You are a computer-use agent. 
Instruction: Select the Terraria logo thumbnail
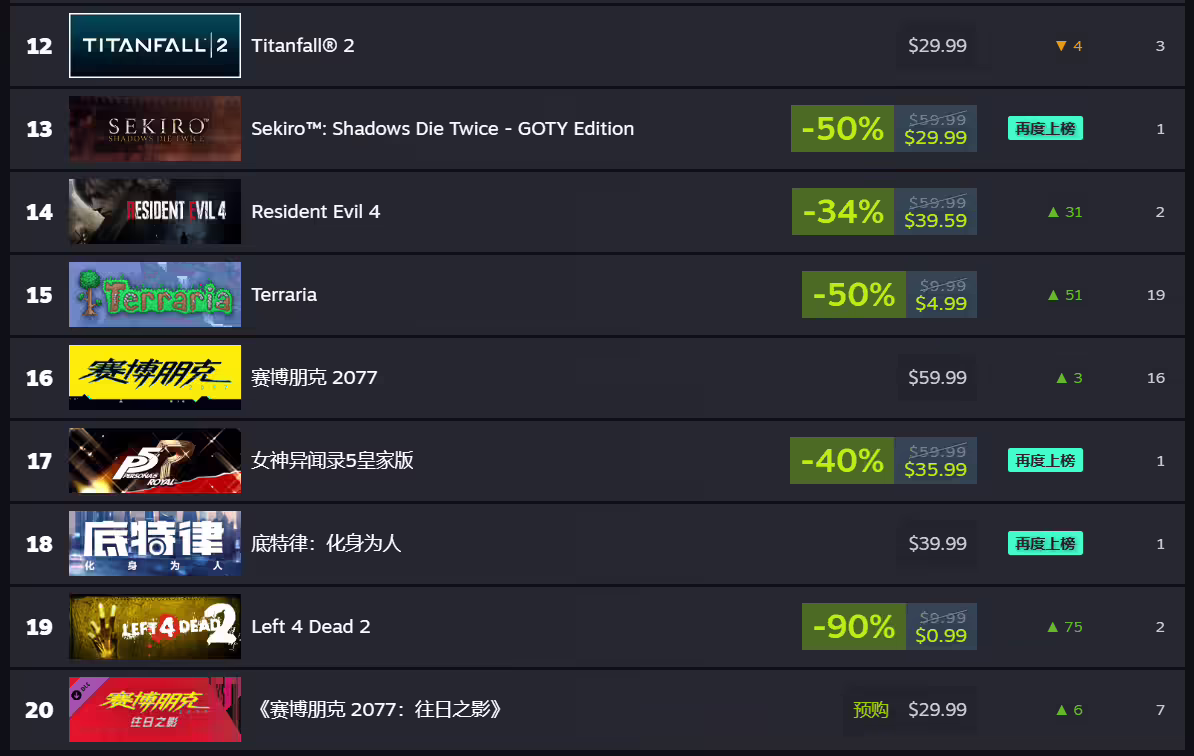click(155, 294)
